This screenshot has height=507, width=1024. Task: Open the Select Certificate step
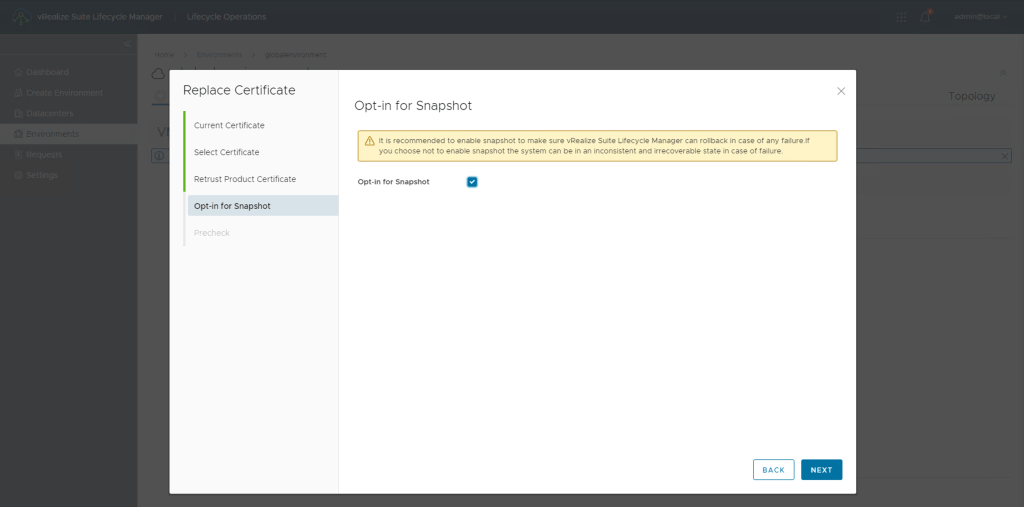pyautogui.click(x=226, y=152)
